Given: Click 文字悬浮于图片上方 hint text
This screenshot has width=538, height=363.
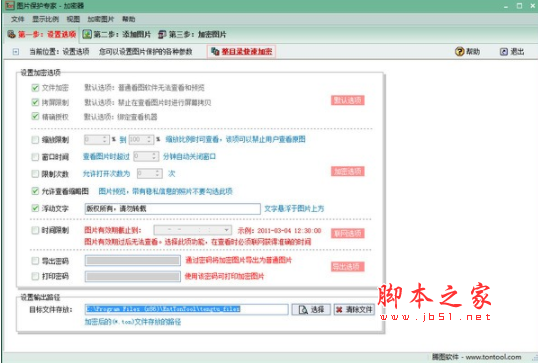Looking at the screenshot, I should 294,209.
